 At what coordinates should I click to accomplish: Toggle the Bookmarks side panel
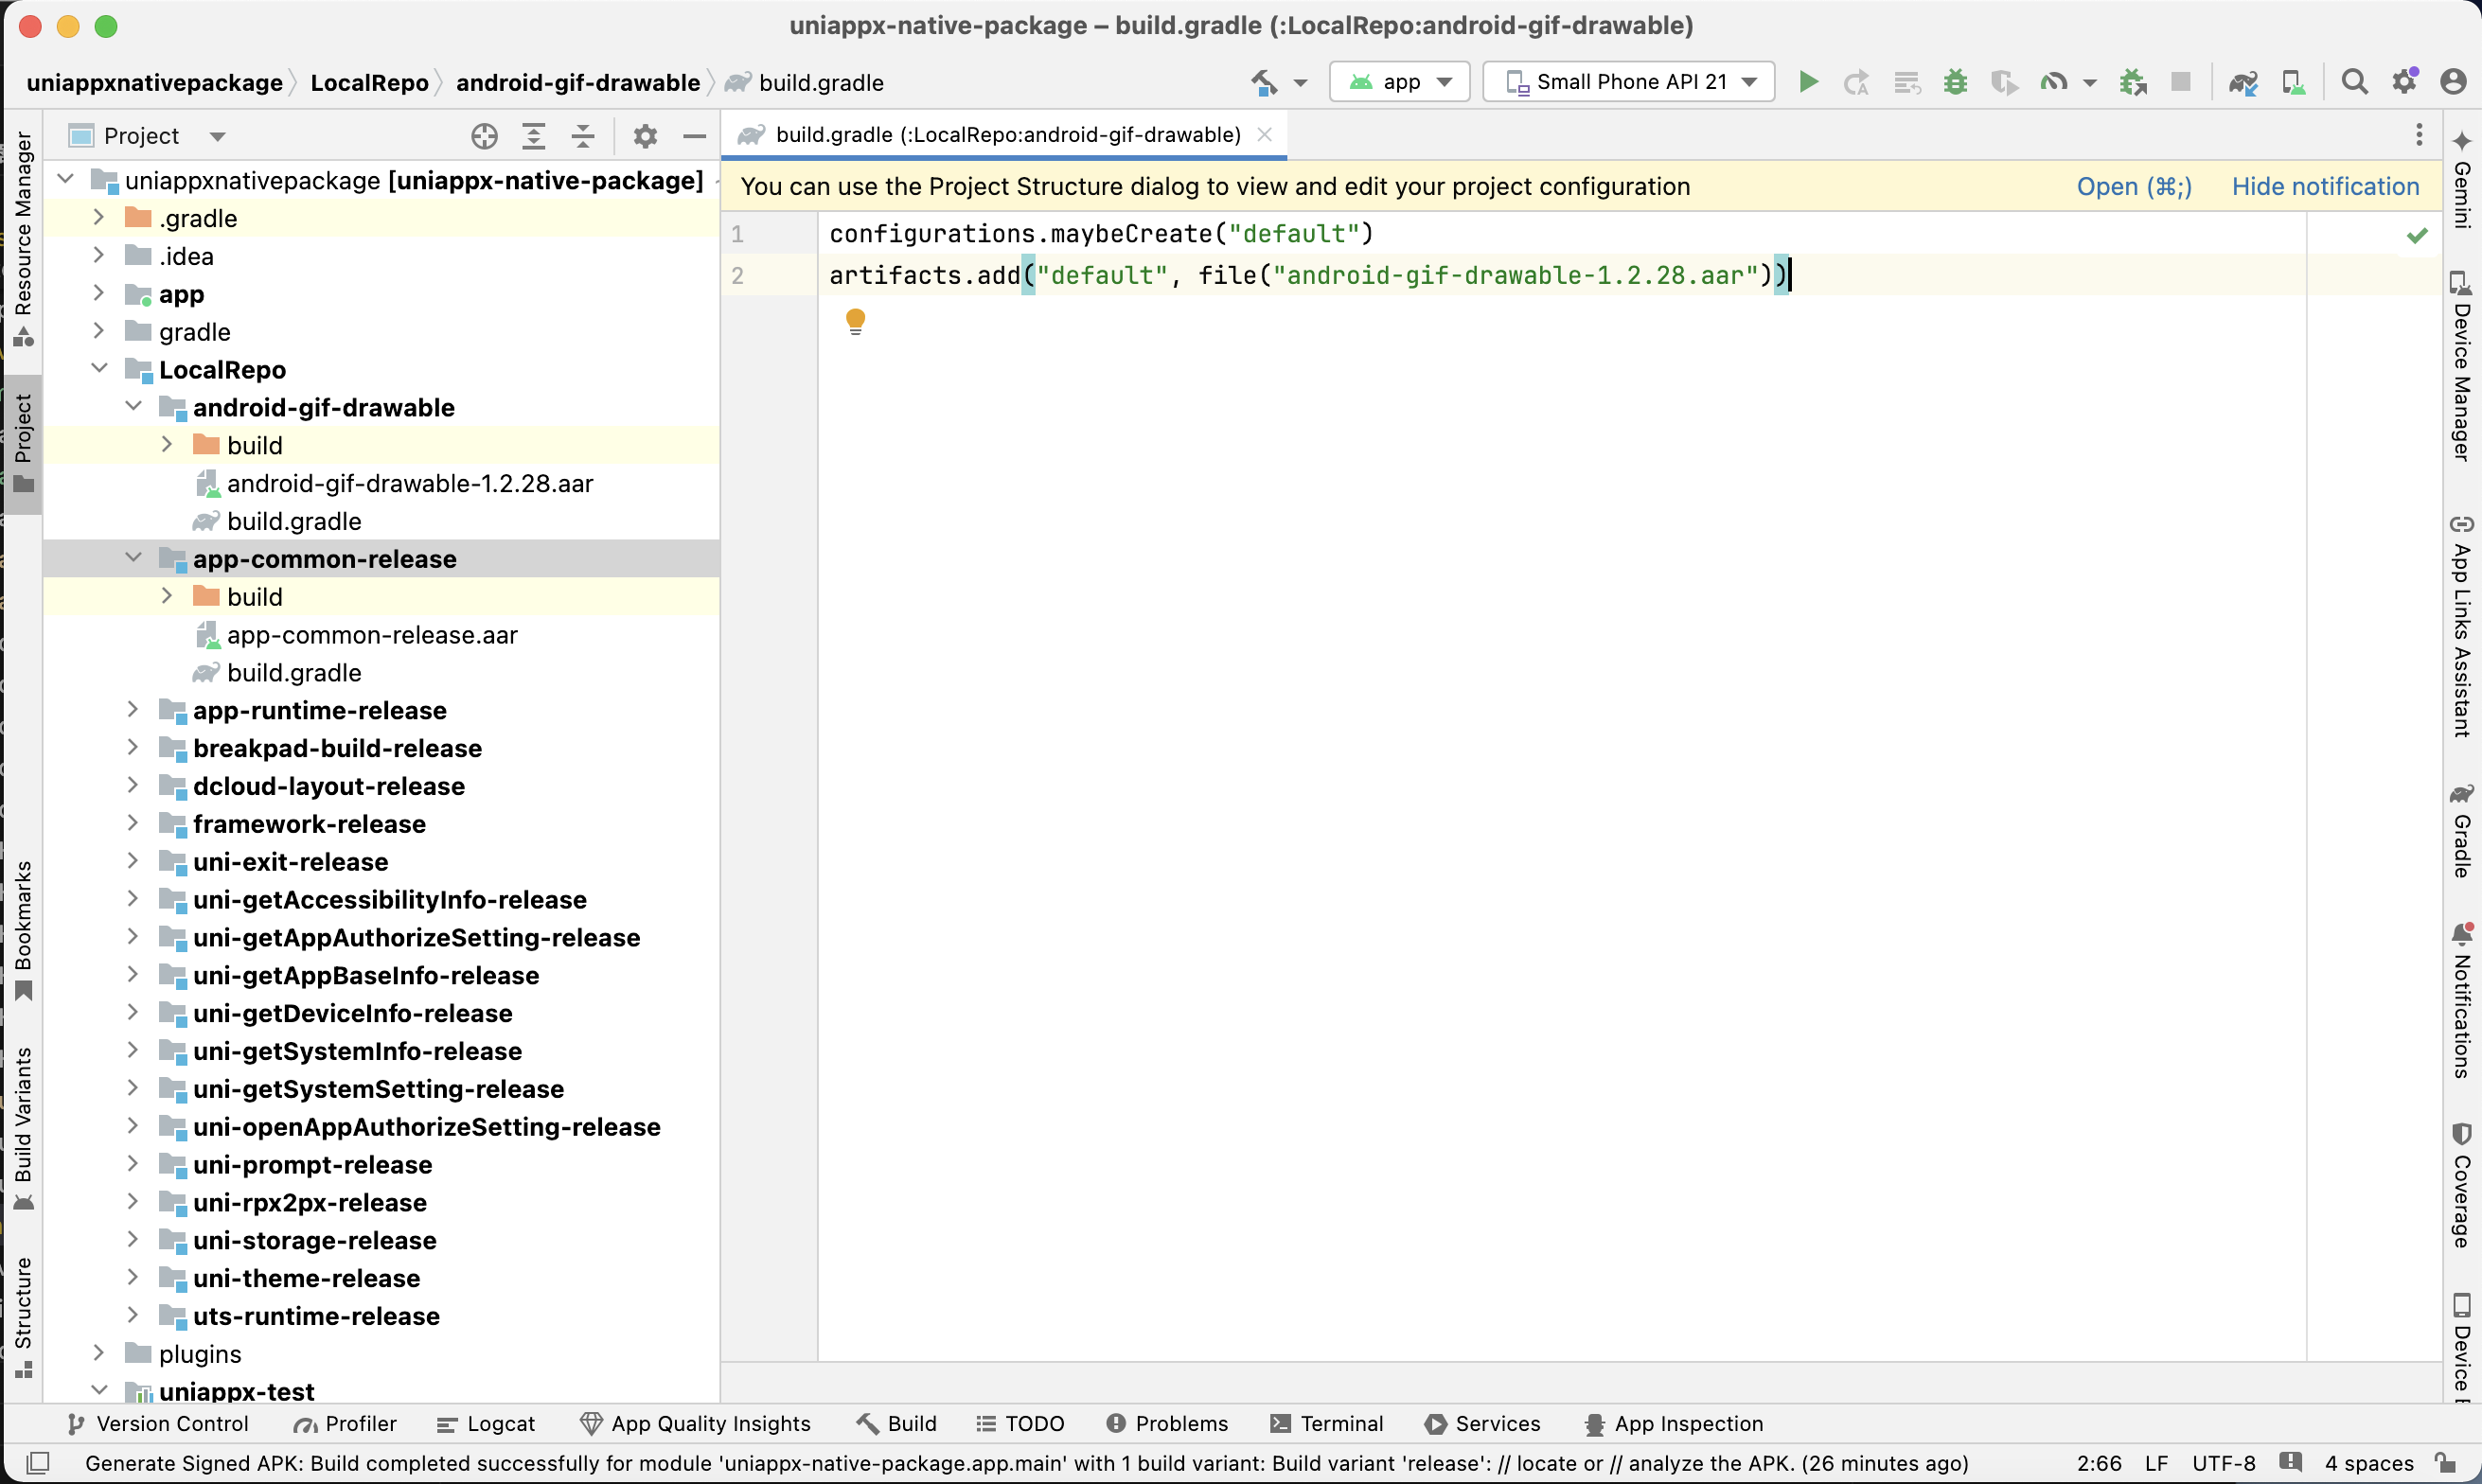[x=23, y=930]
